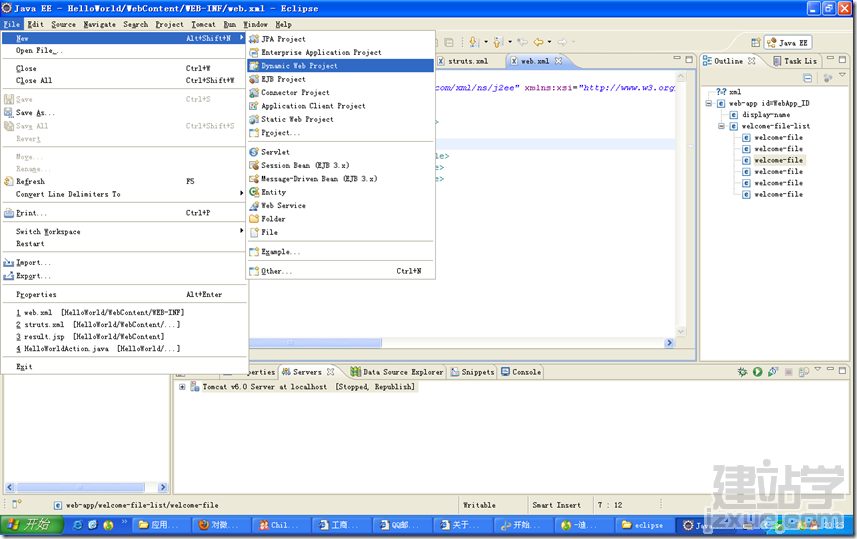Open Back history dropdown arrow
The height and width of the screenshot is (539, 857).
(549, 42)
